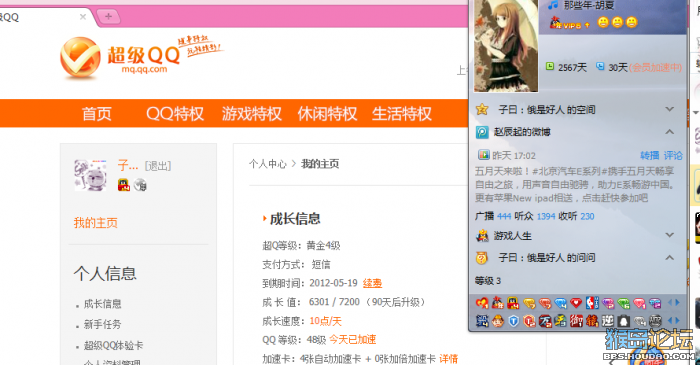Click the VIP6 year-member badge
The image size is (700, 365).
pos(569,23)
